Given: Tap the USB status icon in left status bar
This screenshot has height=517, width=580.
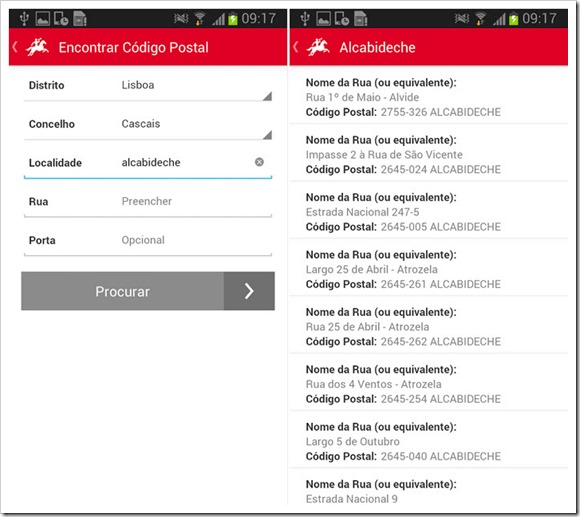Looking at the screenshot, I should [24, 18].
